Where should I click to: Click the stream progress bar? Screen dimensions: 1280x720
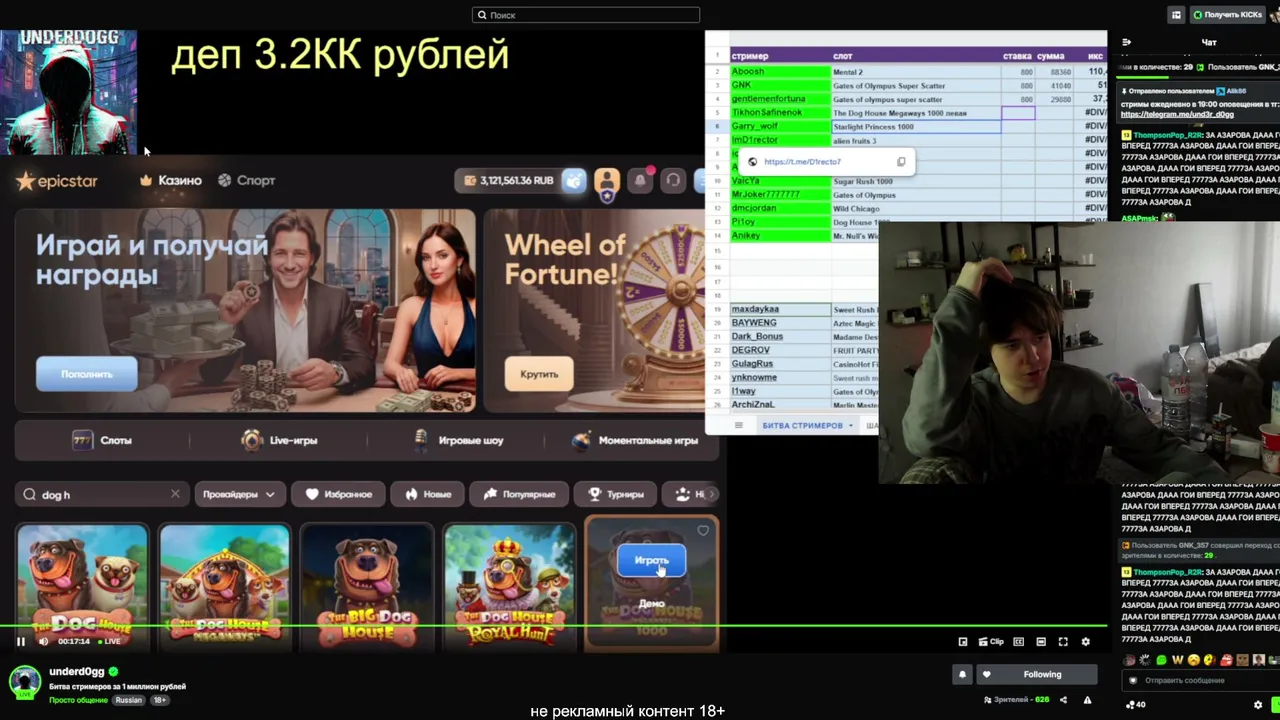tap(554, 627)
